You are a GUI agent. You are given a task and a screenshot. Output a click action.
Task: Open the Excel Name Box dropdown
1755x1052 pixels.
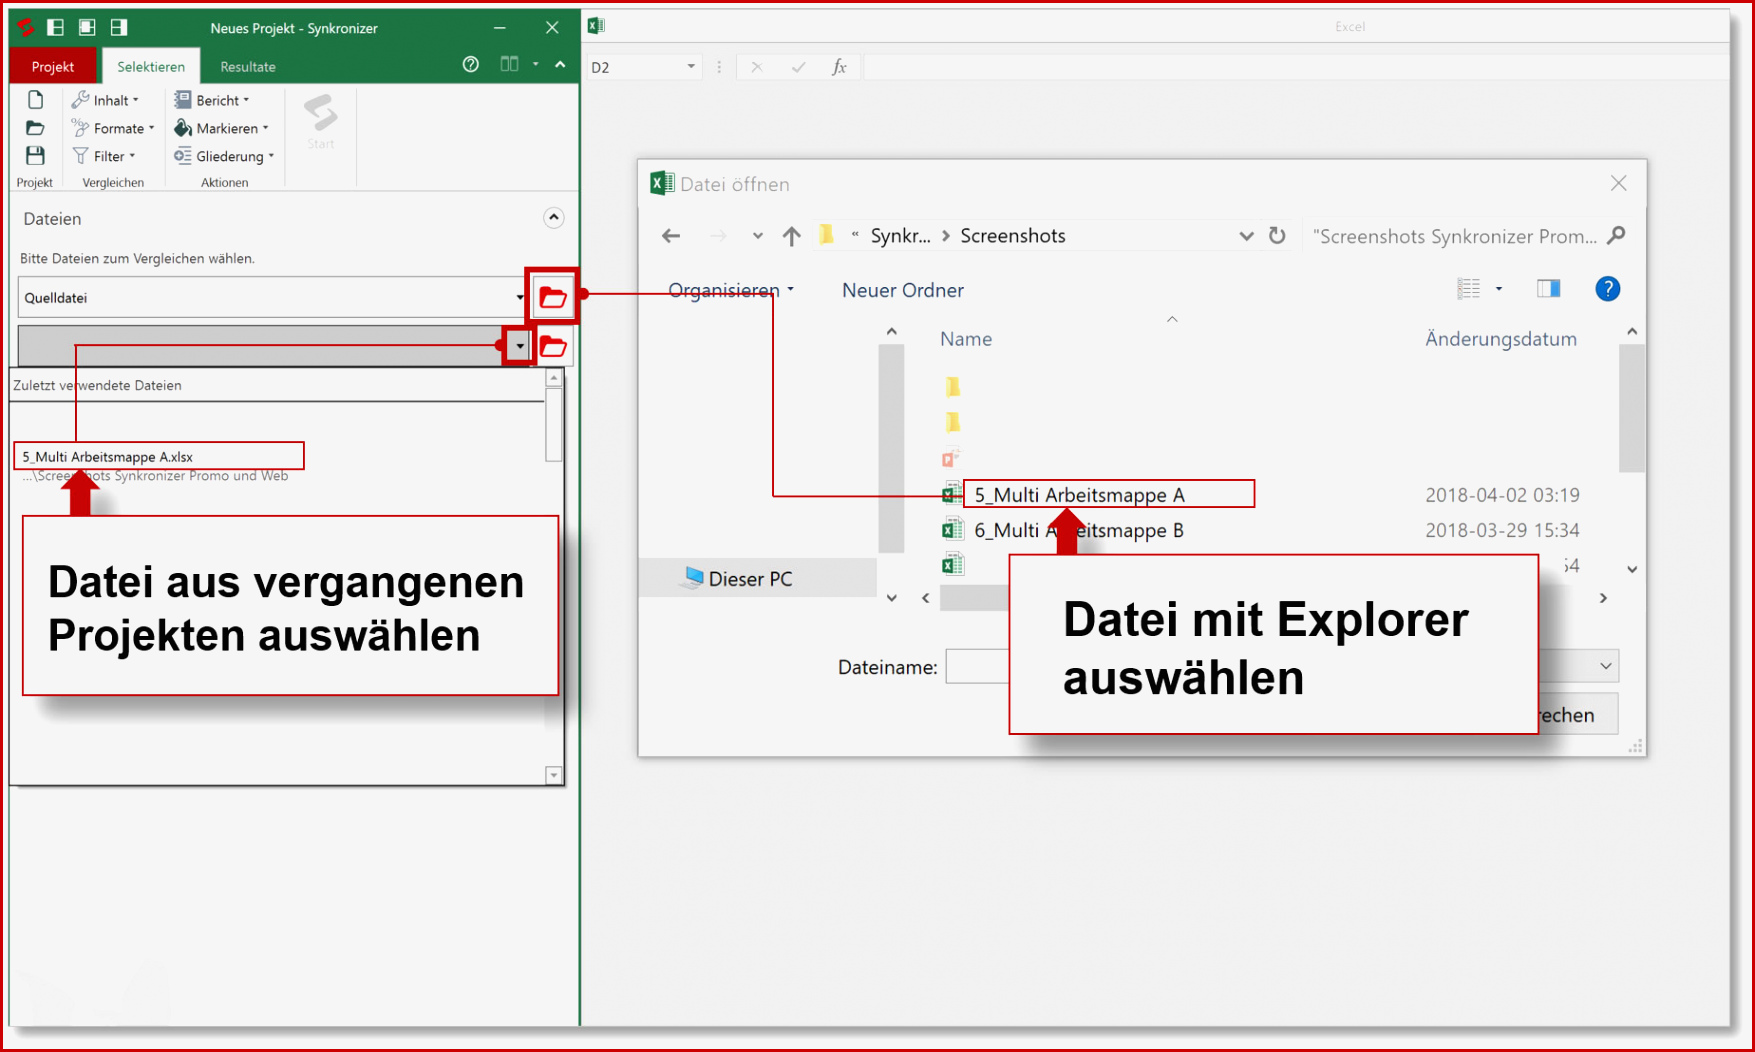pyautogui.click(x=691, y=67)
